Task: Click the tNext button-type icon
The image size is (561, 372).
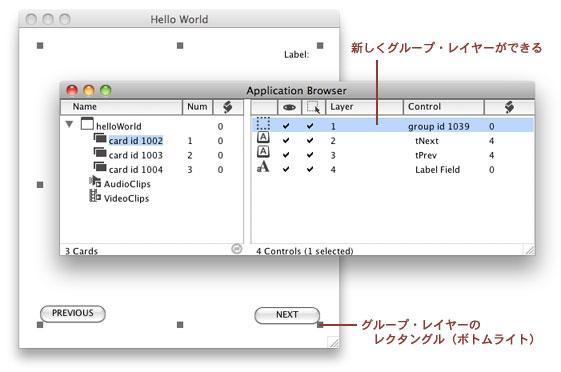Action: (x=263, y=137)
